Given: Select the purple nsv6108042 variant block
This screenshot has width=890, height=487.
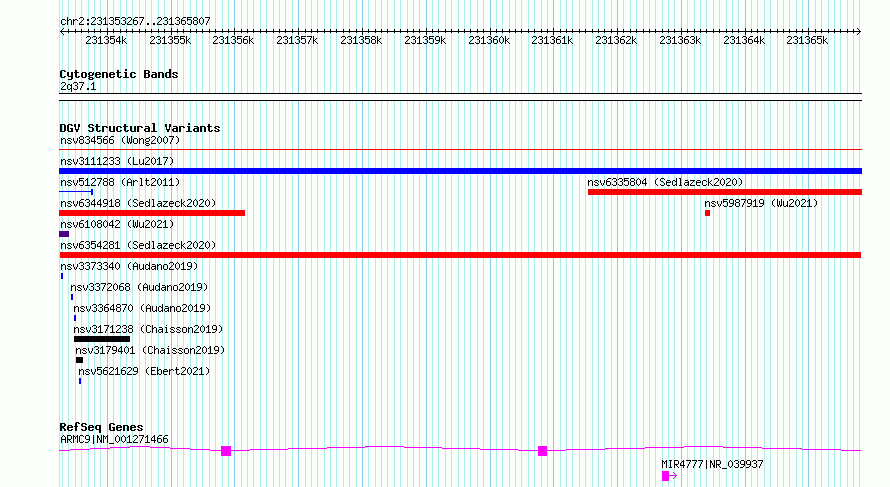Looking at the screenshot, I should coord(64,234).
